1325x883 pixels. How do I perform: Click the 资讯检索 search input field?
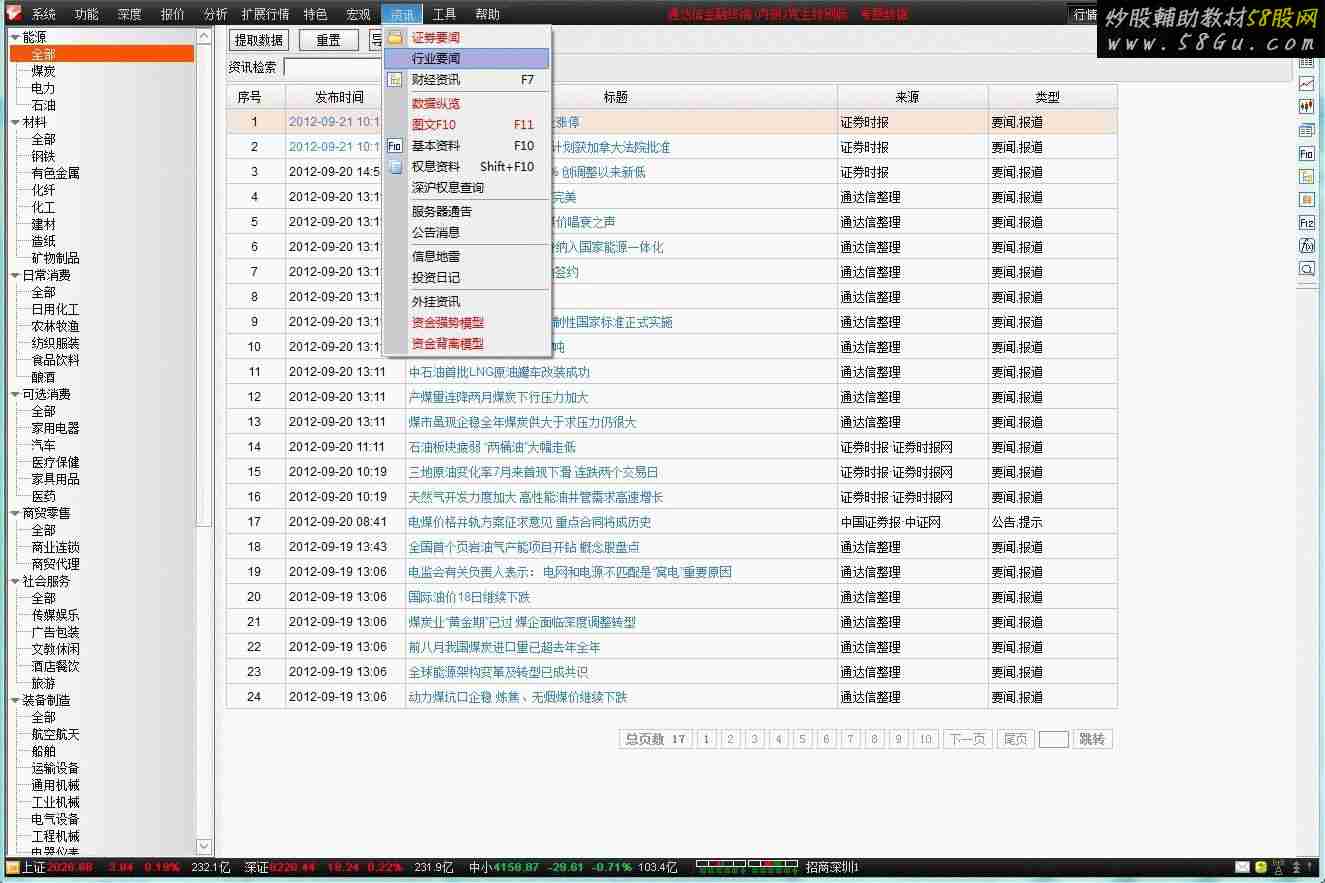pyautogui.click(x=334, y=67)
